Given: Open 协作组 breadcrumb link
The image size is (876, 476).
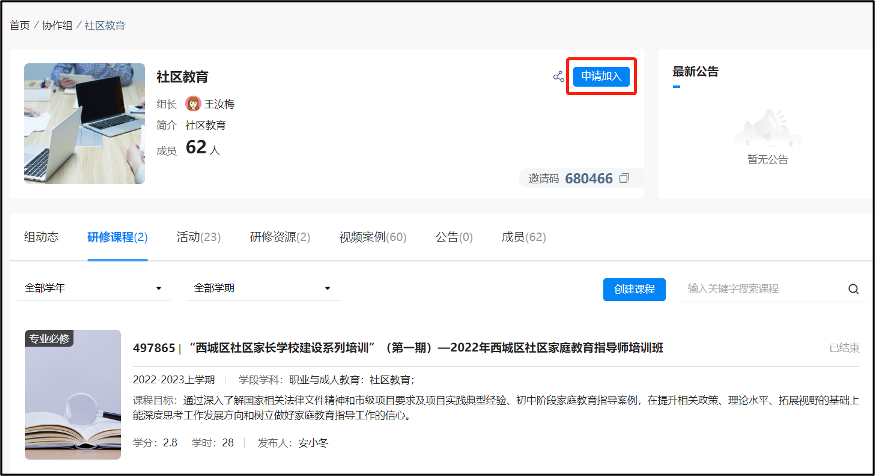Looking at the screenshot, I should [x=57, y=25].
